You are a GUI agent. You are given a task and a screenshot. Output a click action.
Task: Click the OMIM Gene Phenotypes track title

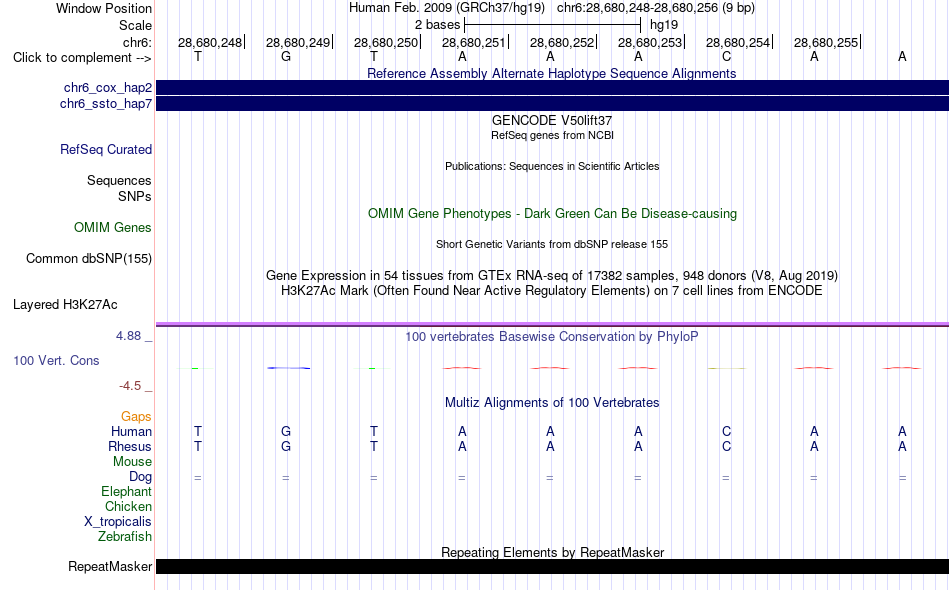tap(552, 214)
